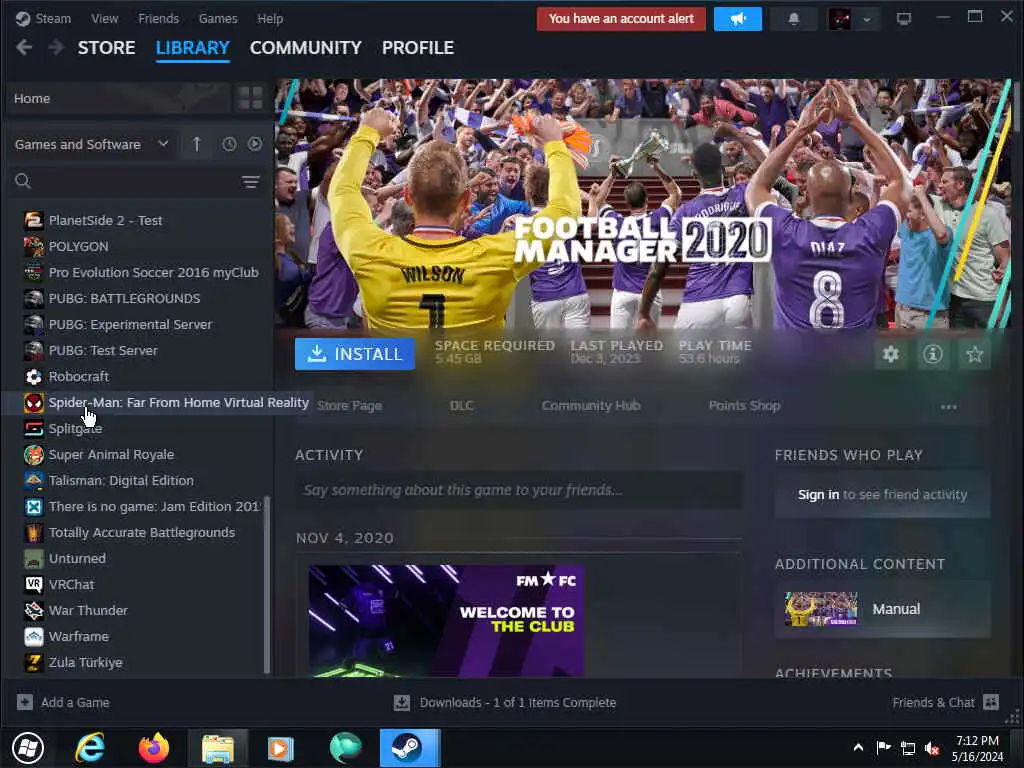Go to the STORE section
Viewport: 1024px width, 768px height.
[106, 48]
